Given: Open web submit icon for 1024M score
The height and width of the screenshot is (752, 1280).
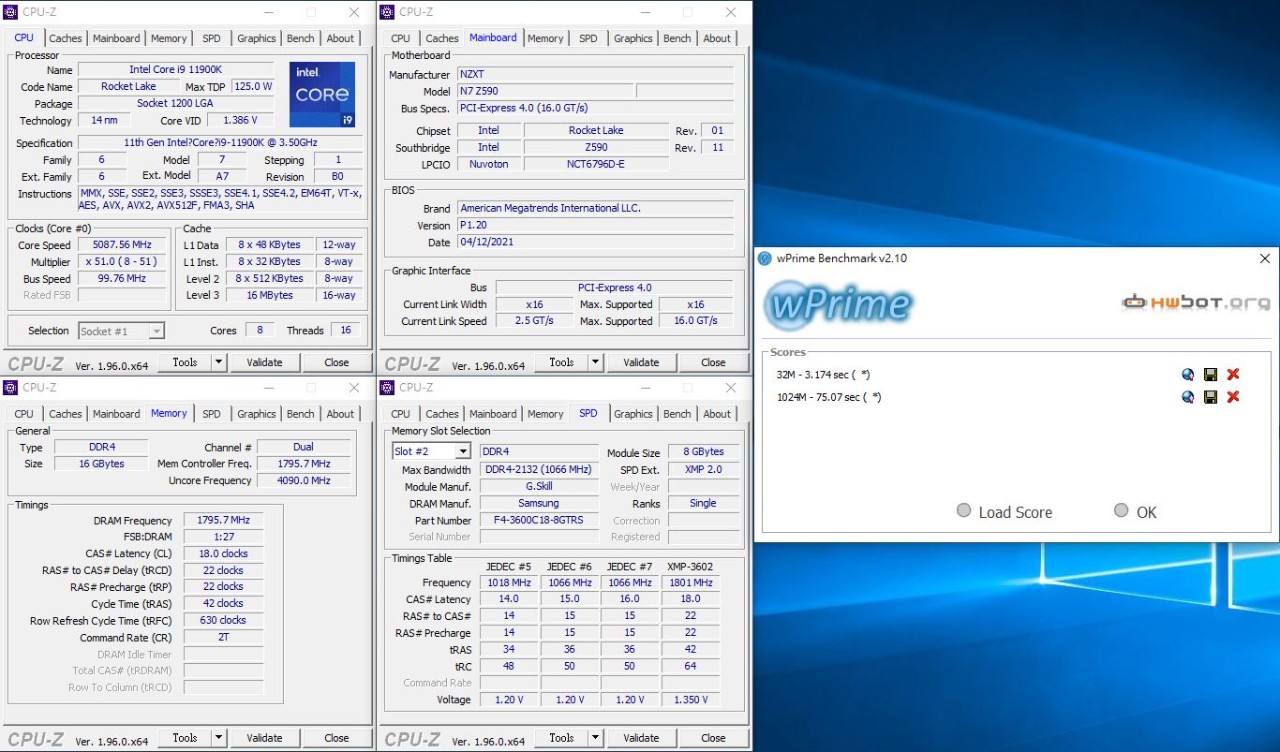Looking at the screenshot, I should click(1188, 397).
